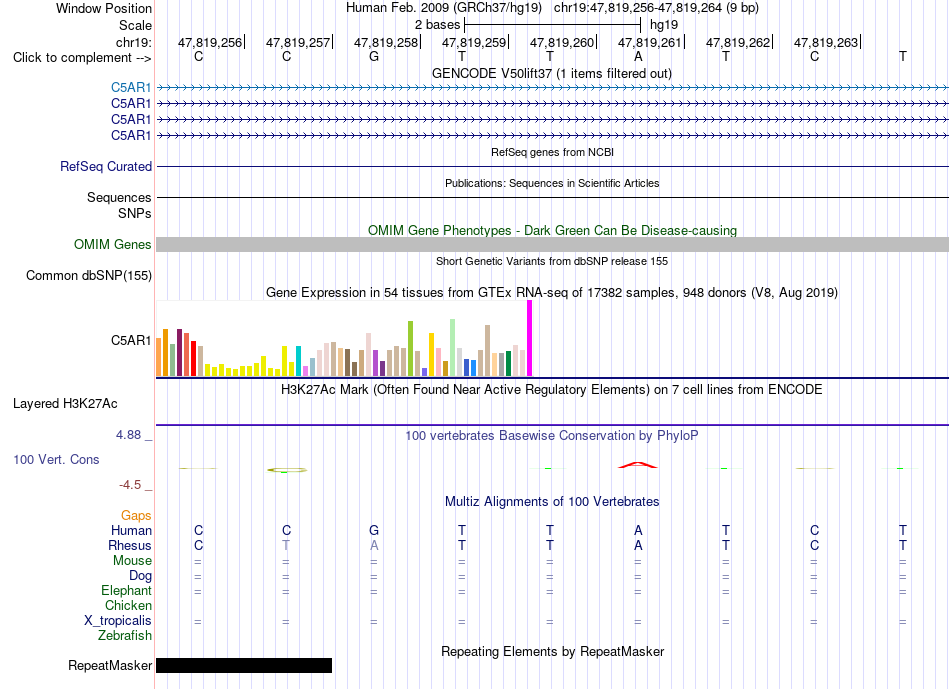Click the OMIM Gene Phenotypes track title

pyautogui.click(x=552, y=230)
